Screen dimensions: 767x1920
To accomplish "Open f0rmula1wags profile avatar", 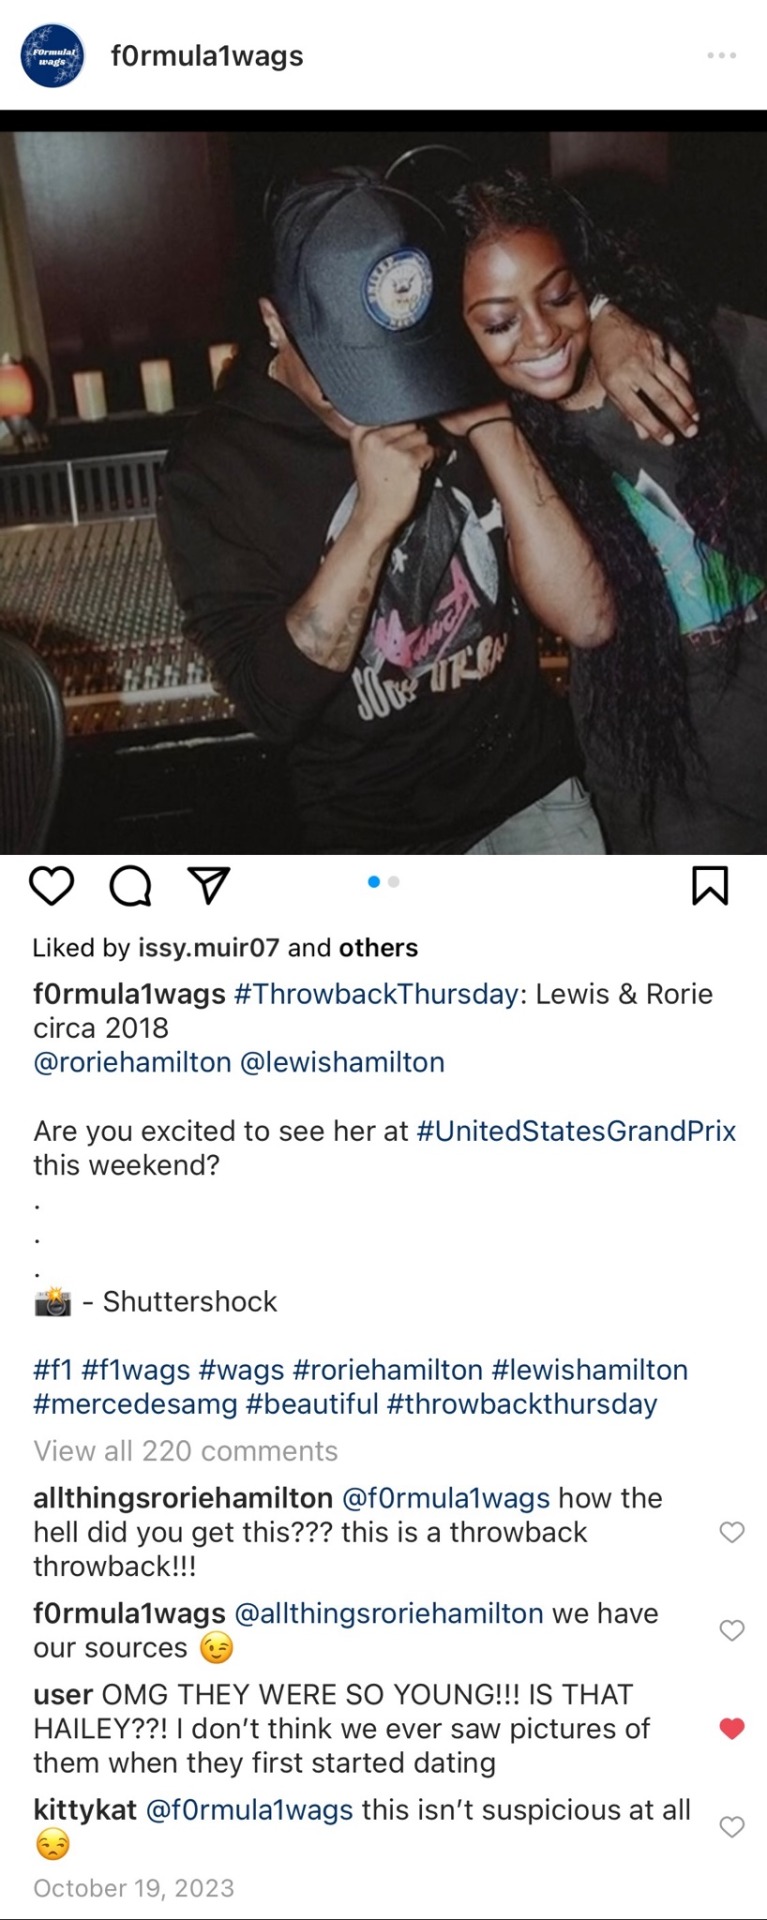I will 52,55.
